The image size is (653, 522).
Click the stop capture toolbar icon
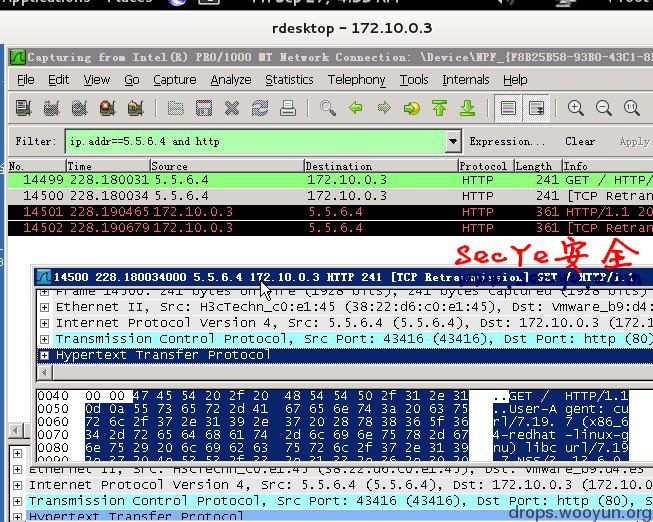point(107,108)
